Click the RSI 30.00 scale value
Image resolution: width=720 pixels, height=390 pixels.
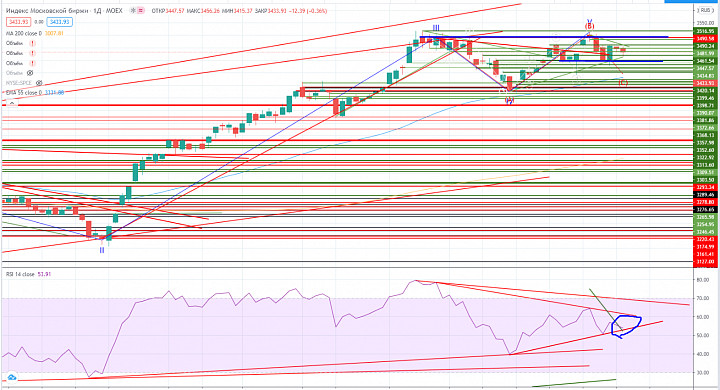[x=704, y=373]
